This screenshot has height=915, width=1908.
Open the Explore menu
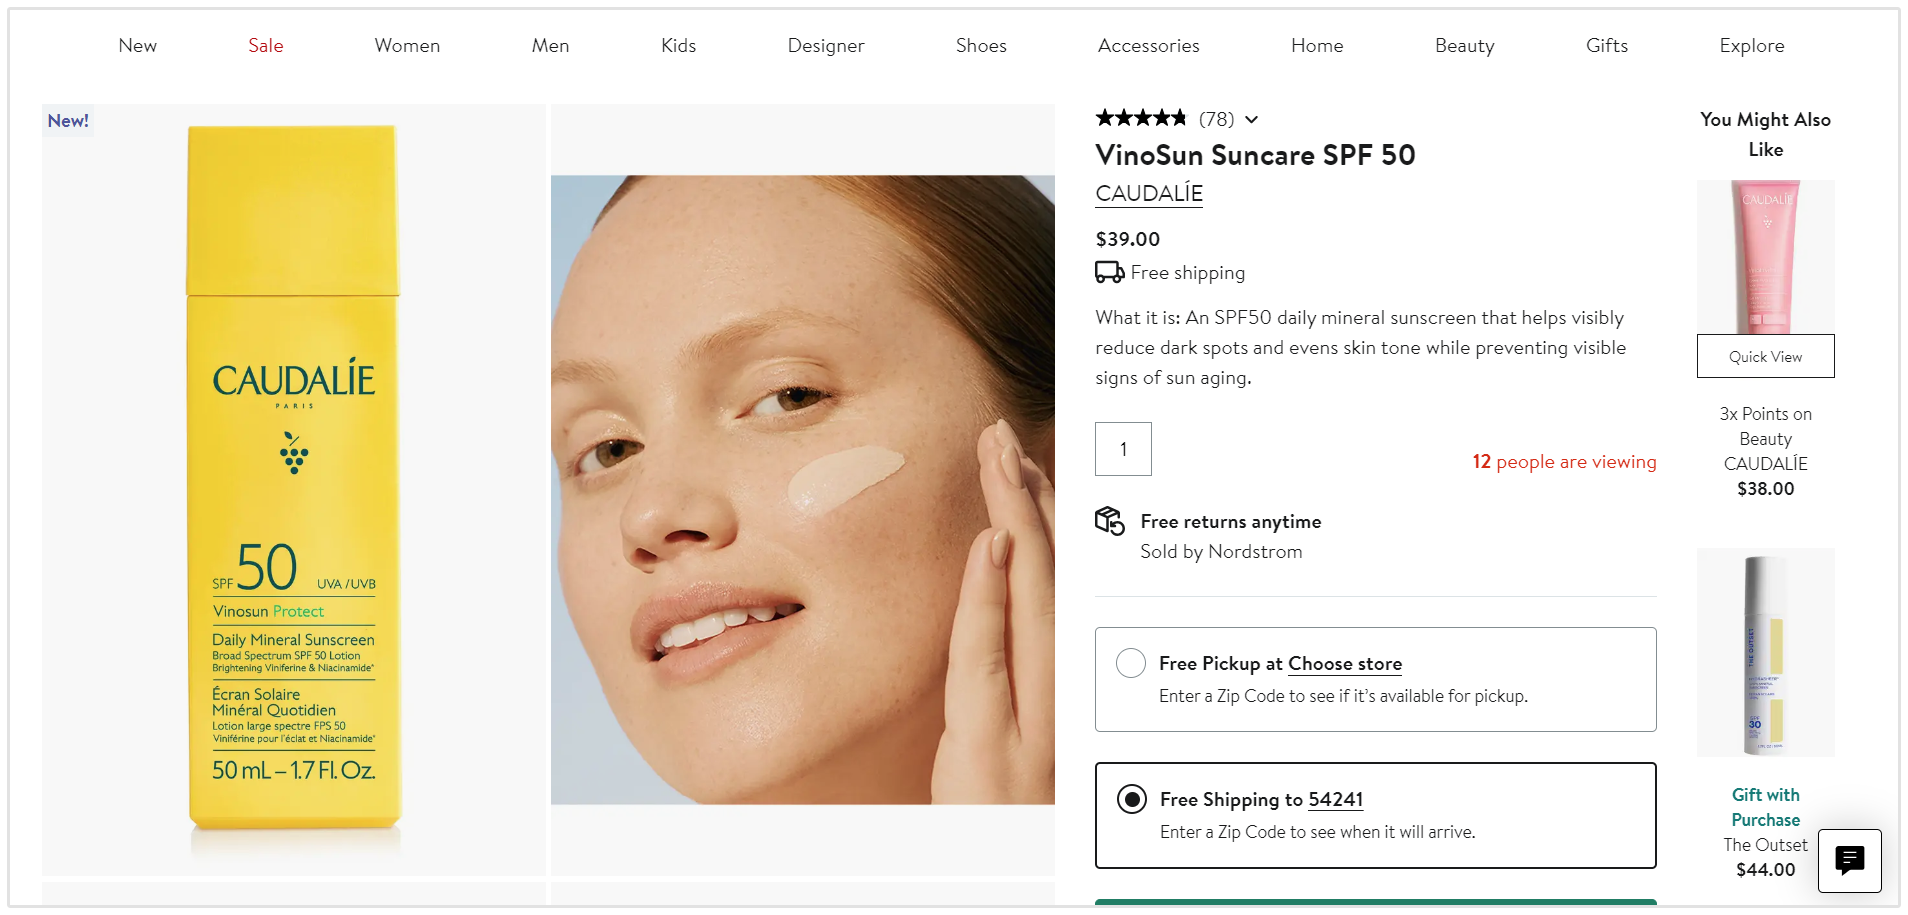coord(1751,46)
